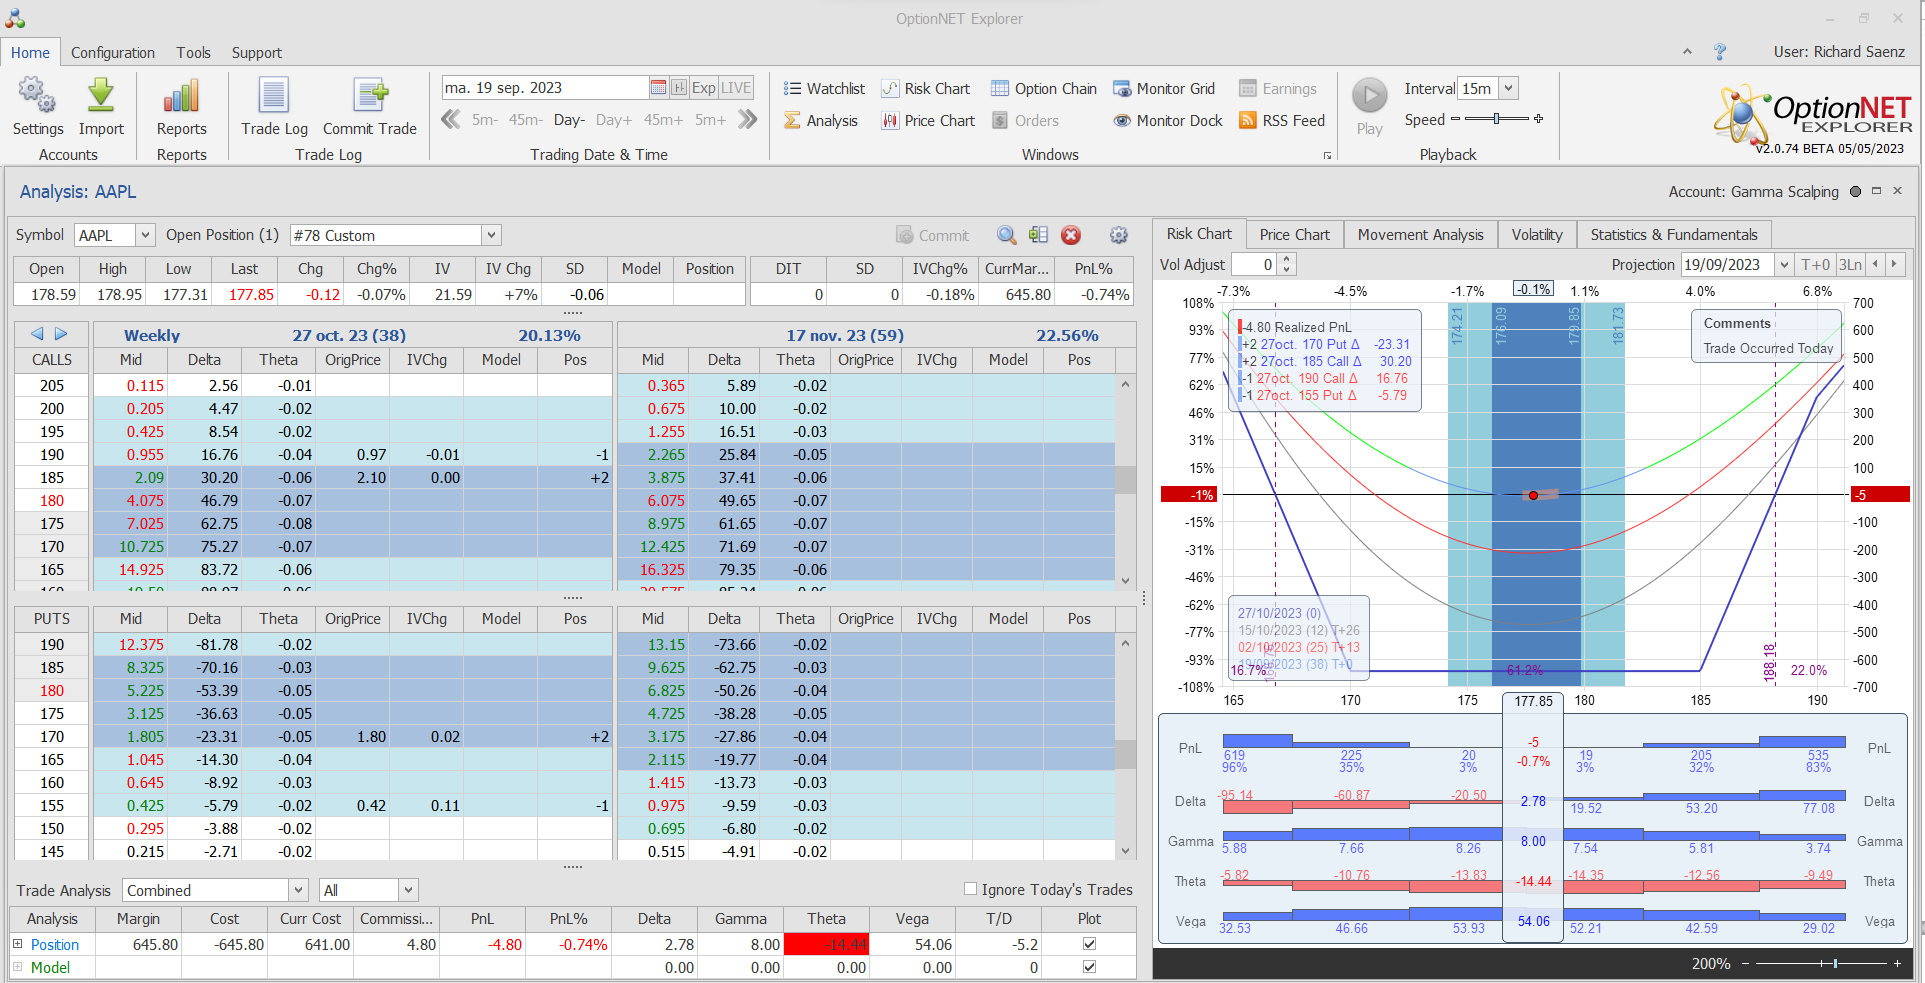Expand the Model row in Trade Analysis
The height and width of the screenshot is (983, 1925).
[x=17, y=967]
